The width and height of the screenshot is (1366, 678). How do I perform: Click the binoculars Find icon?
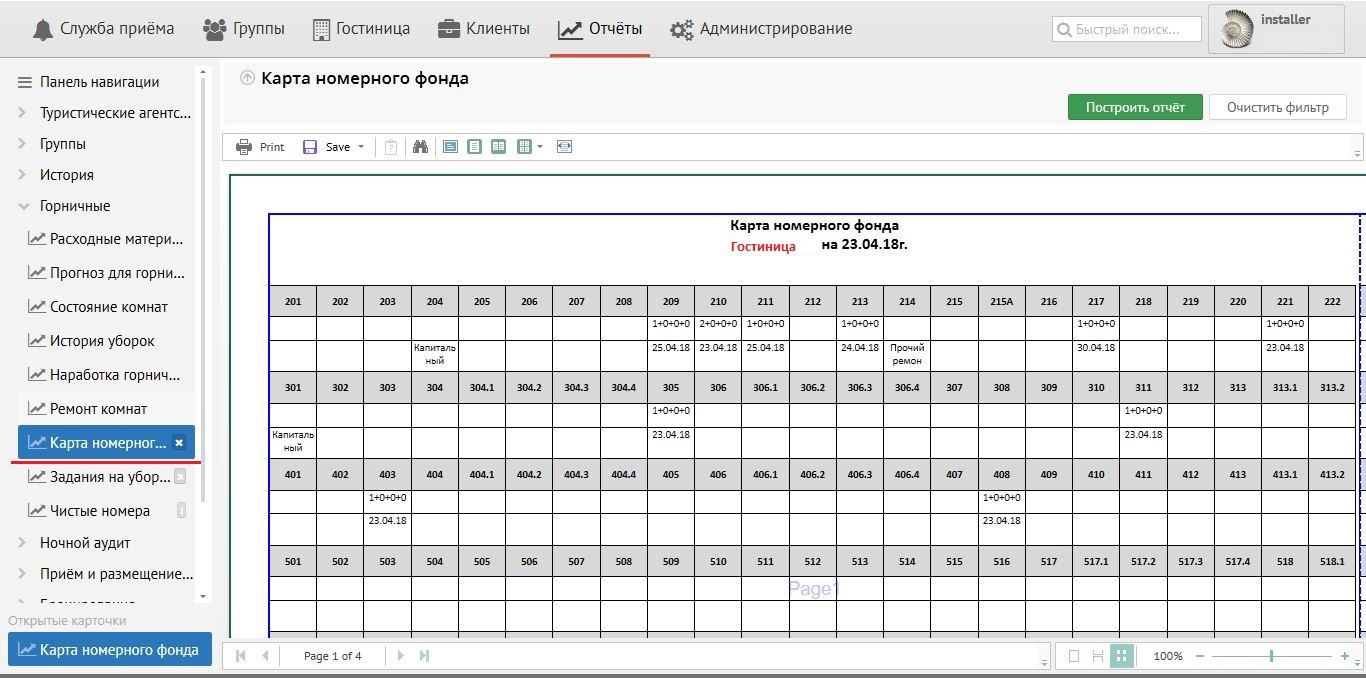(421, 147)
